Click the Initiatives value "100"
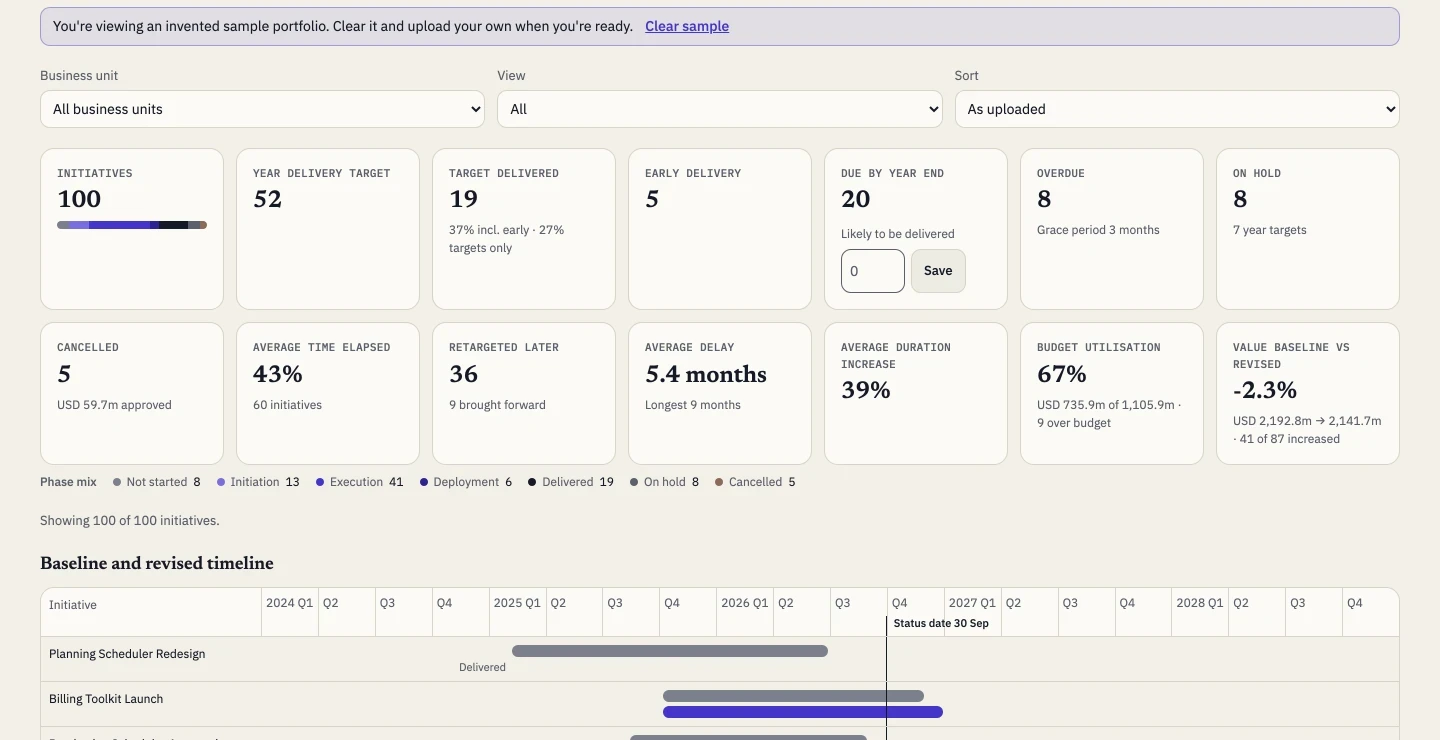The image size is (1440, 740). coord(79,199)
